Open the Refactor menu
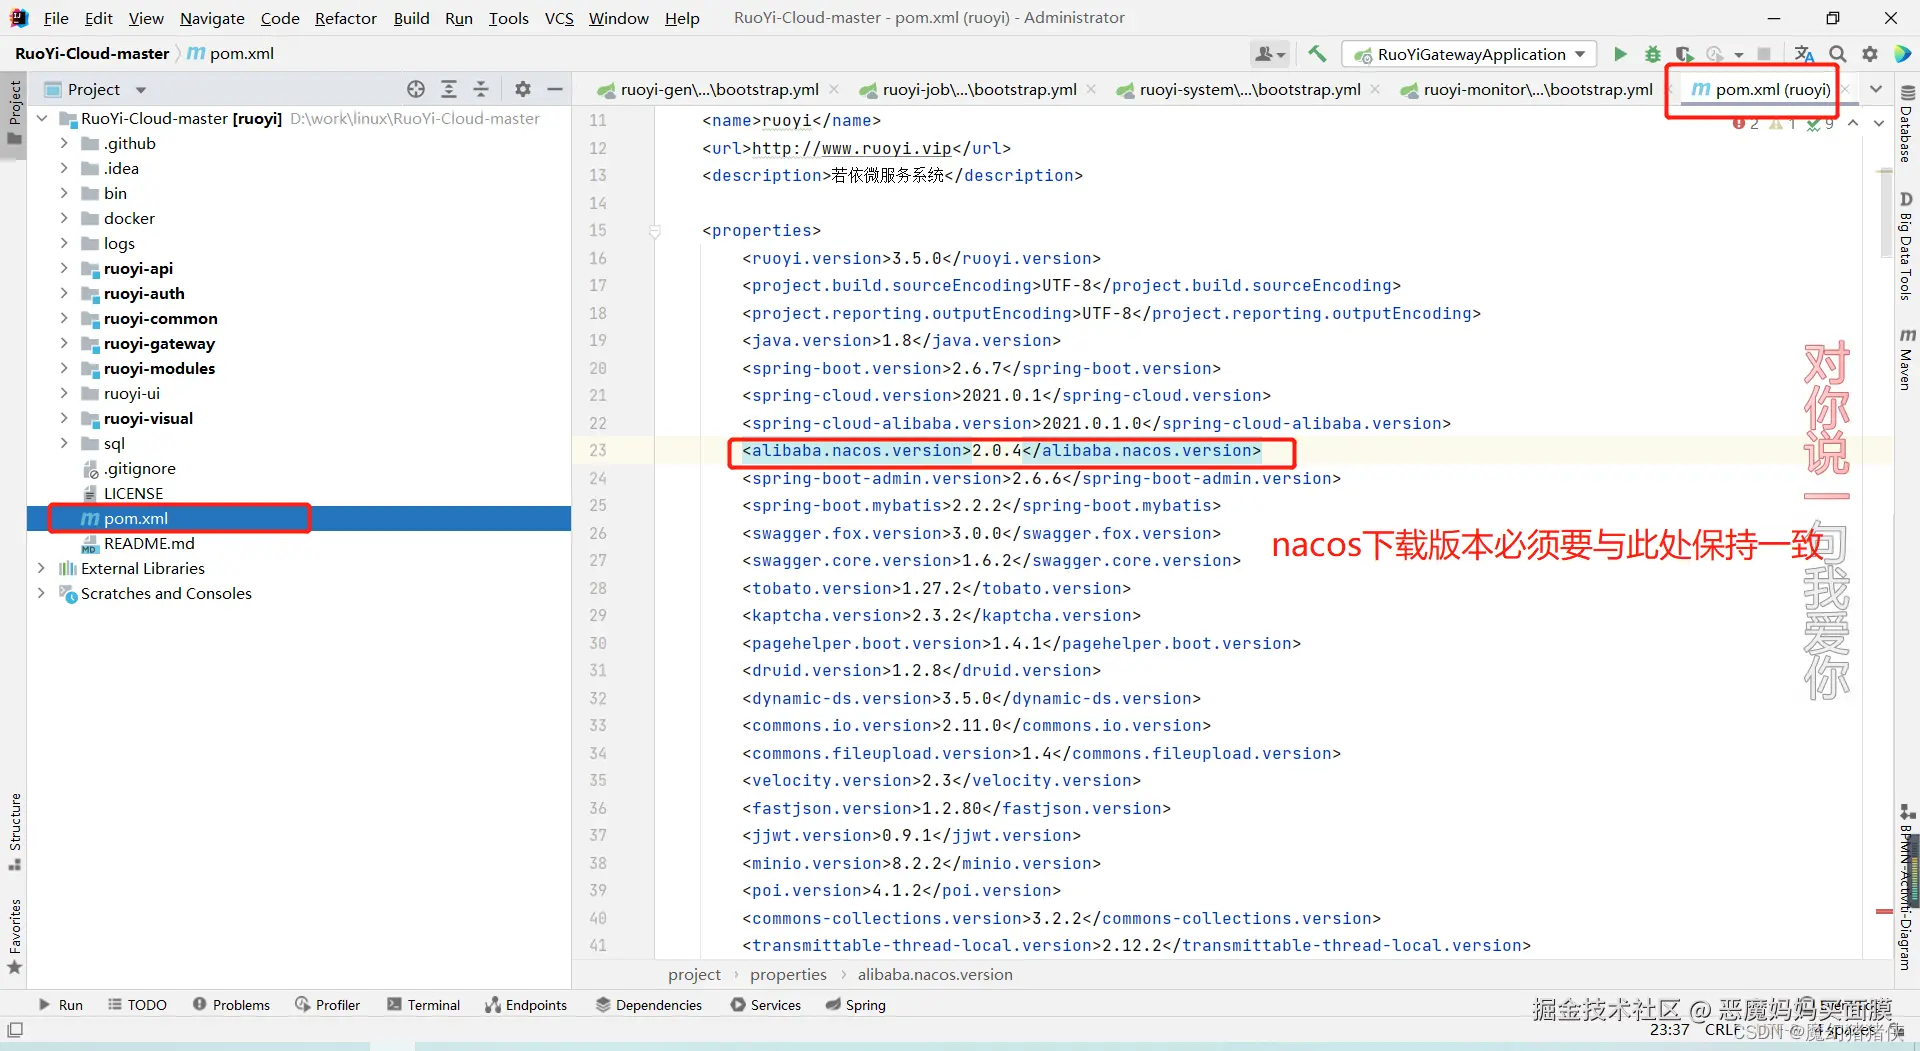This screenshot has height=1051, width=1920. tap(346, 18)
